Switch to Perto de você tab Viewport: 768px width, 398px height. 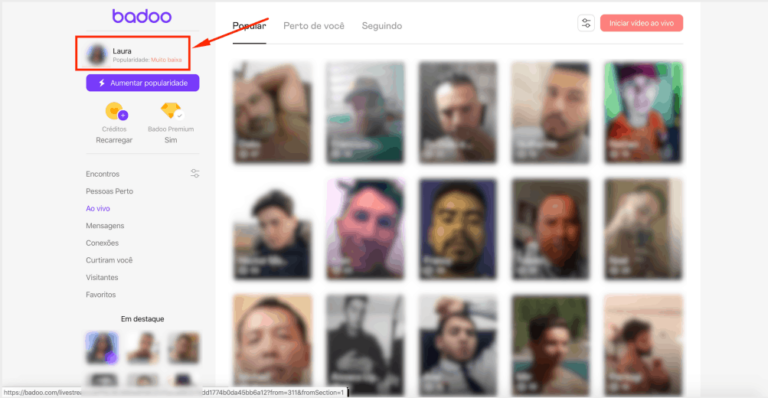pos(313,26)
